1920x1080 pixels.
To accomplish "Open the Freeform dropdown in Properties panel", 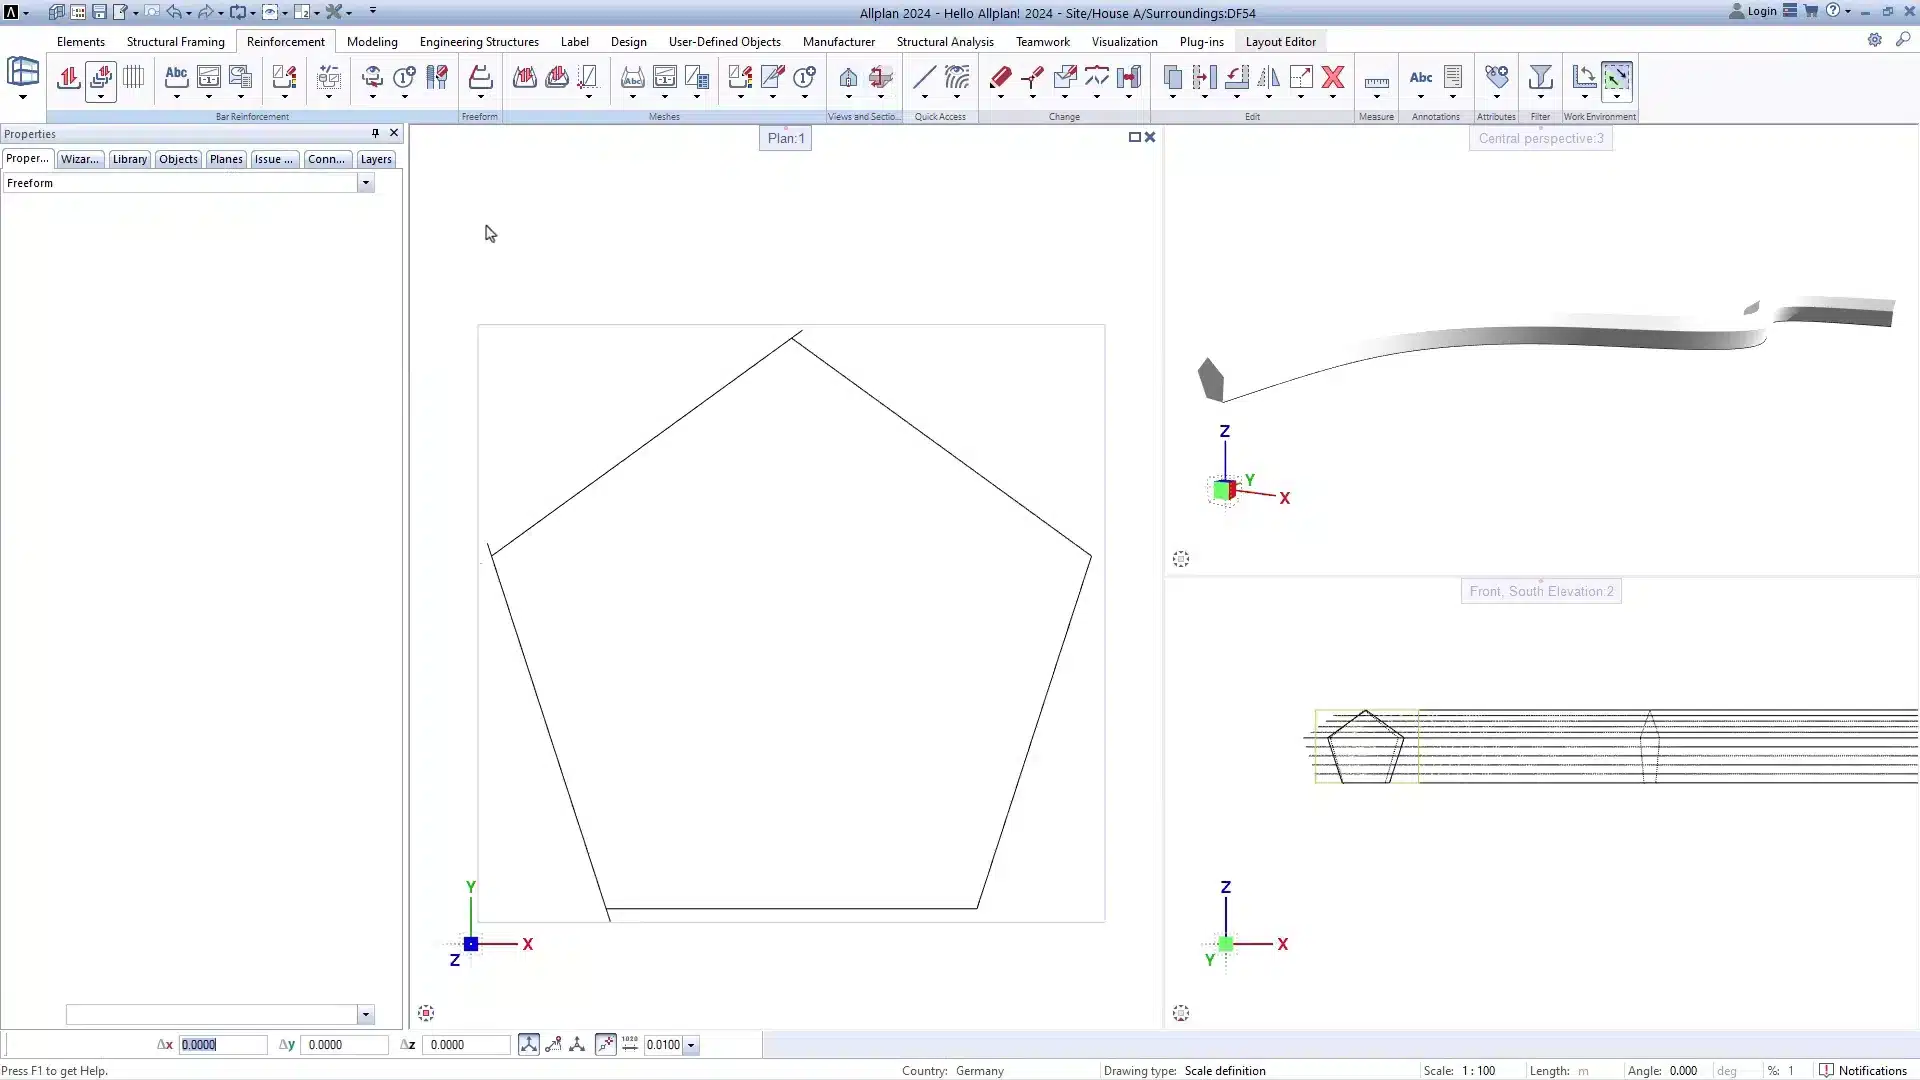I will [x=367, y=183].
